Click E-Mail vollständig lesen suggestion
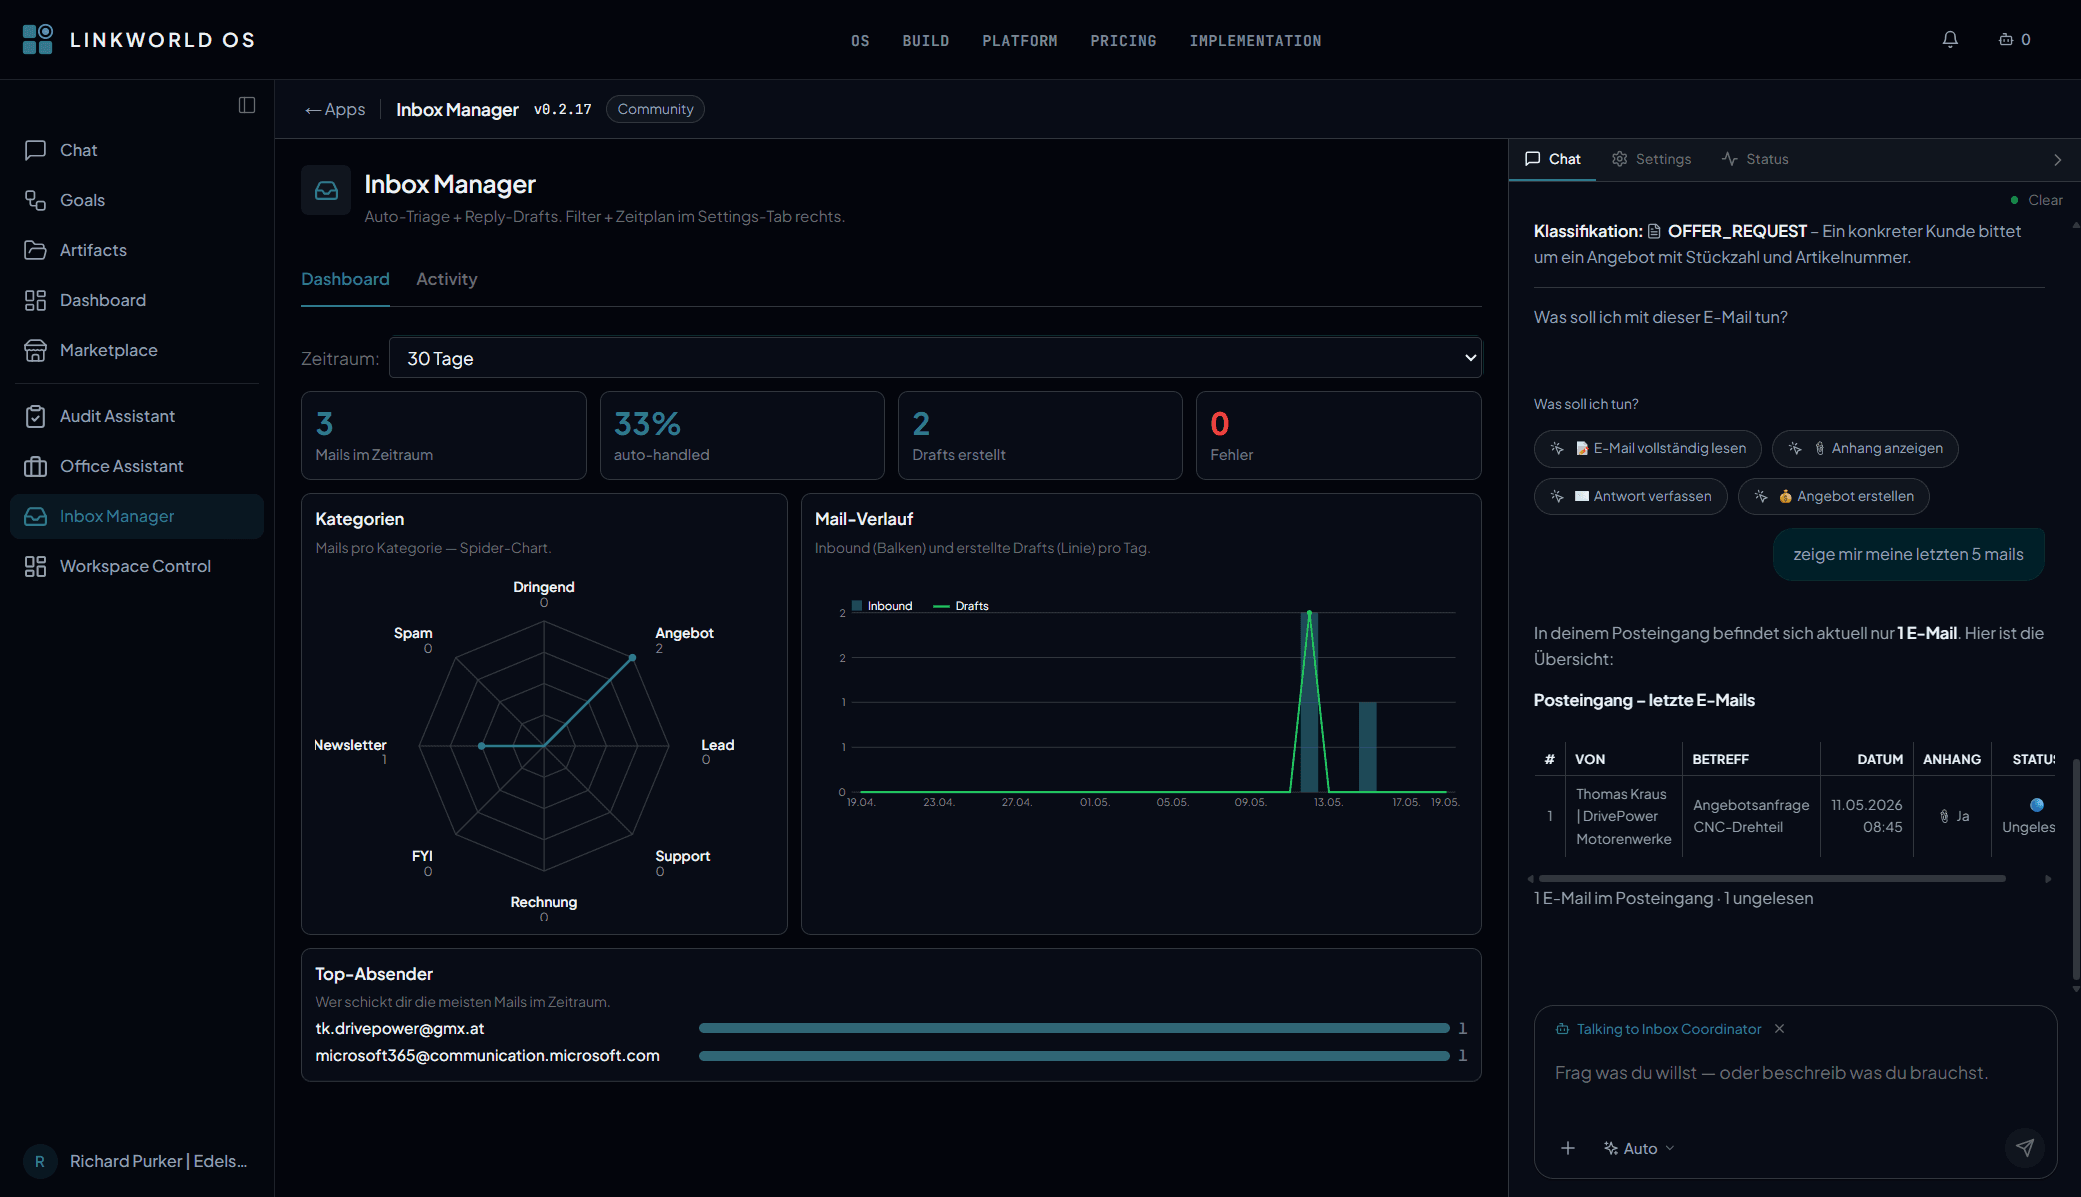Image resolution: width=2081 pixels, height=1197 pixels. click(1648, 448)
